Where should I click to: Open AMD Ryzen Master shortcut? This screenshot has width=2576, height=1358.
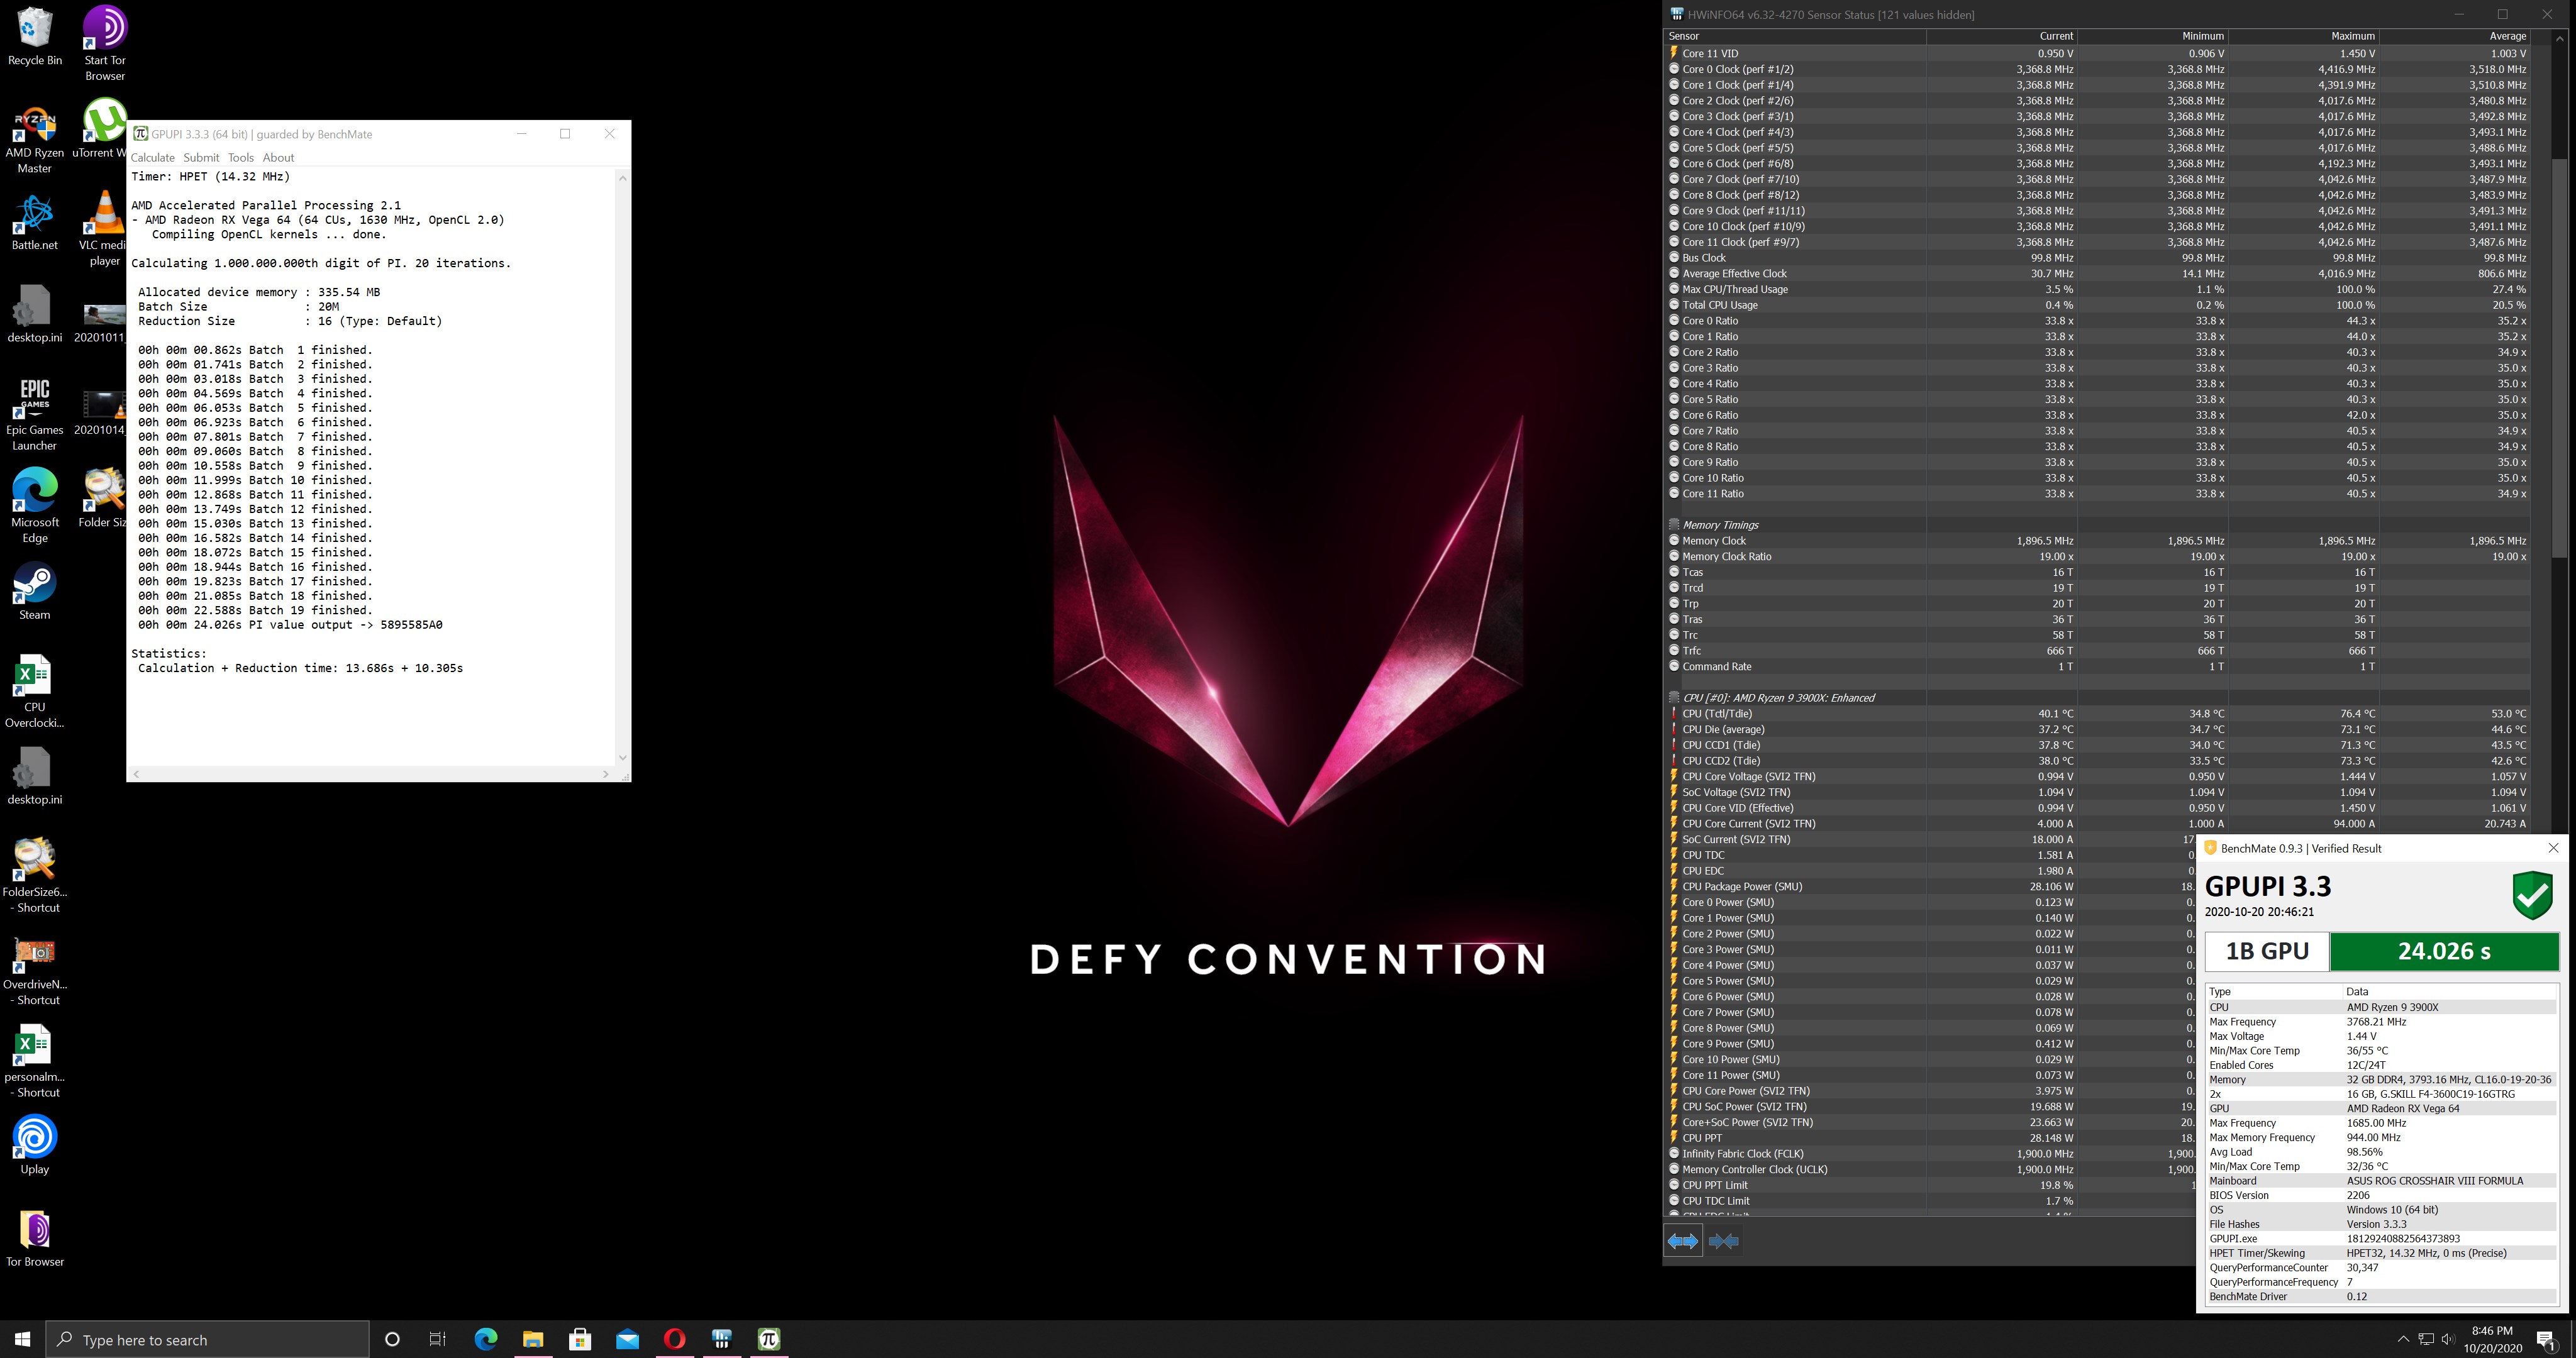(x=35, y=140)
